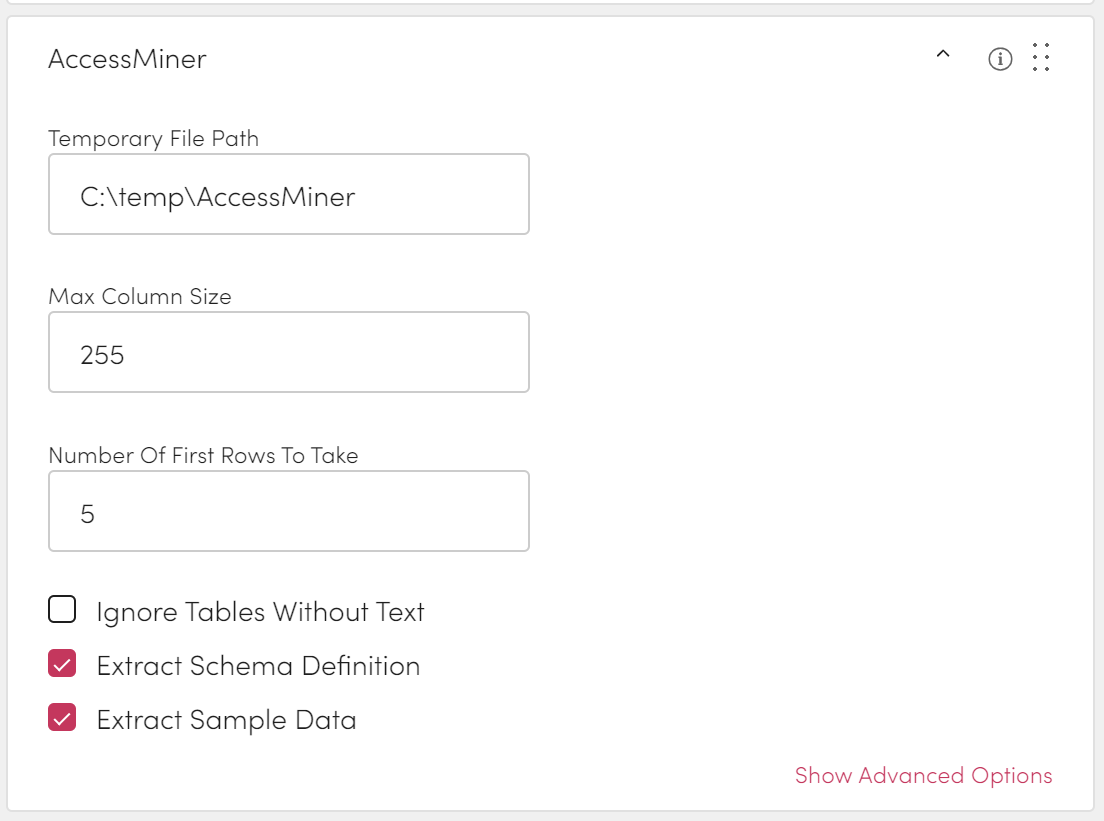Uncheck the Extract Schema Definition checkbox

point(62,664)
